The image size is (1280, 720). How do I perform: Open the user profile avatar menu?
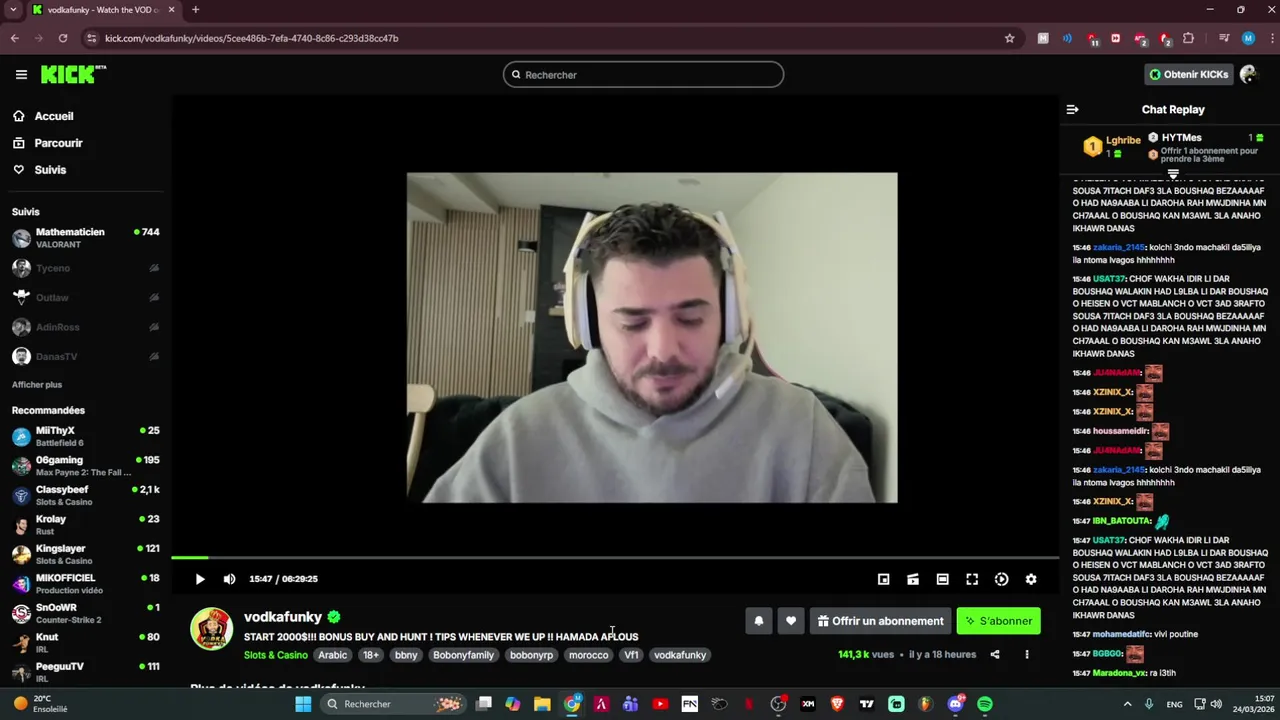[1248, 74]
